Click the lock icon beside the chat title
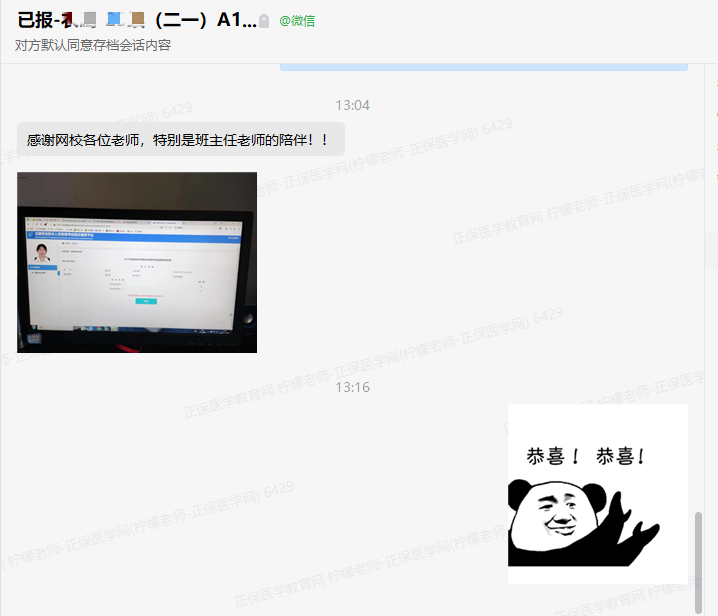 [x=264, y=21]
